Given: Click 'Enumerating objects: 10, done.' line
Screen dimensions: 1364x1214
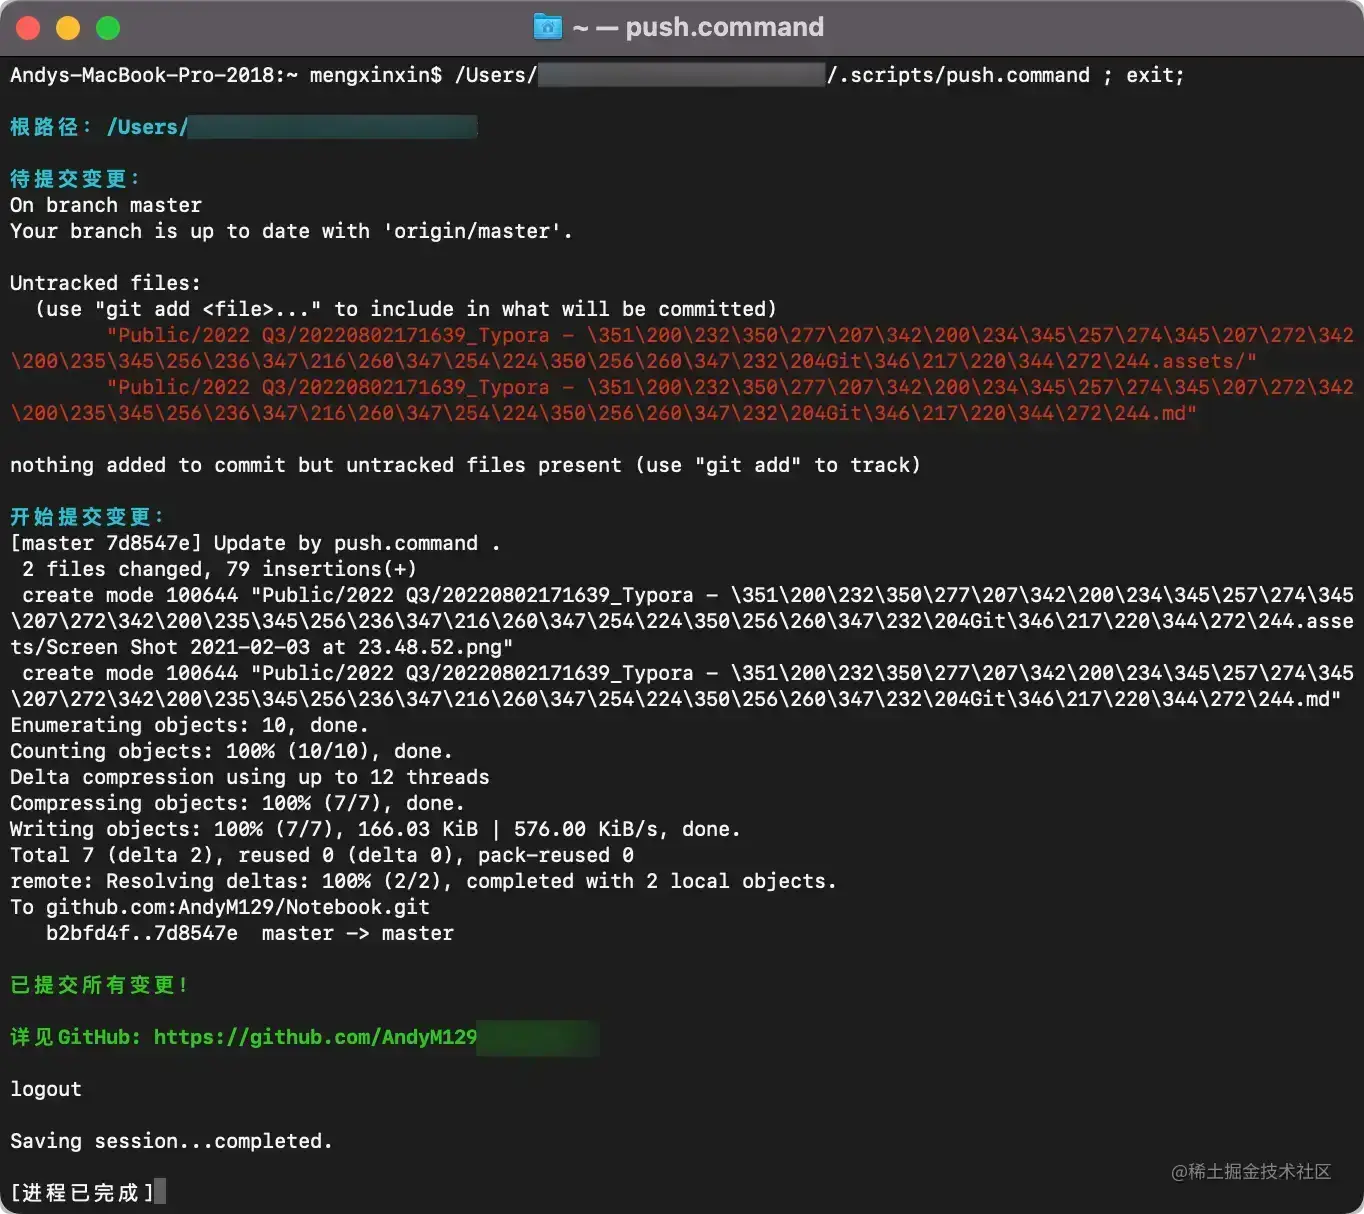Looking at the screenshot, I should pos(189,725).
